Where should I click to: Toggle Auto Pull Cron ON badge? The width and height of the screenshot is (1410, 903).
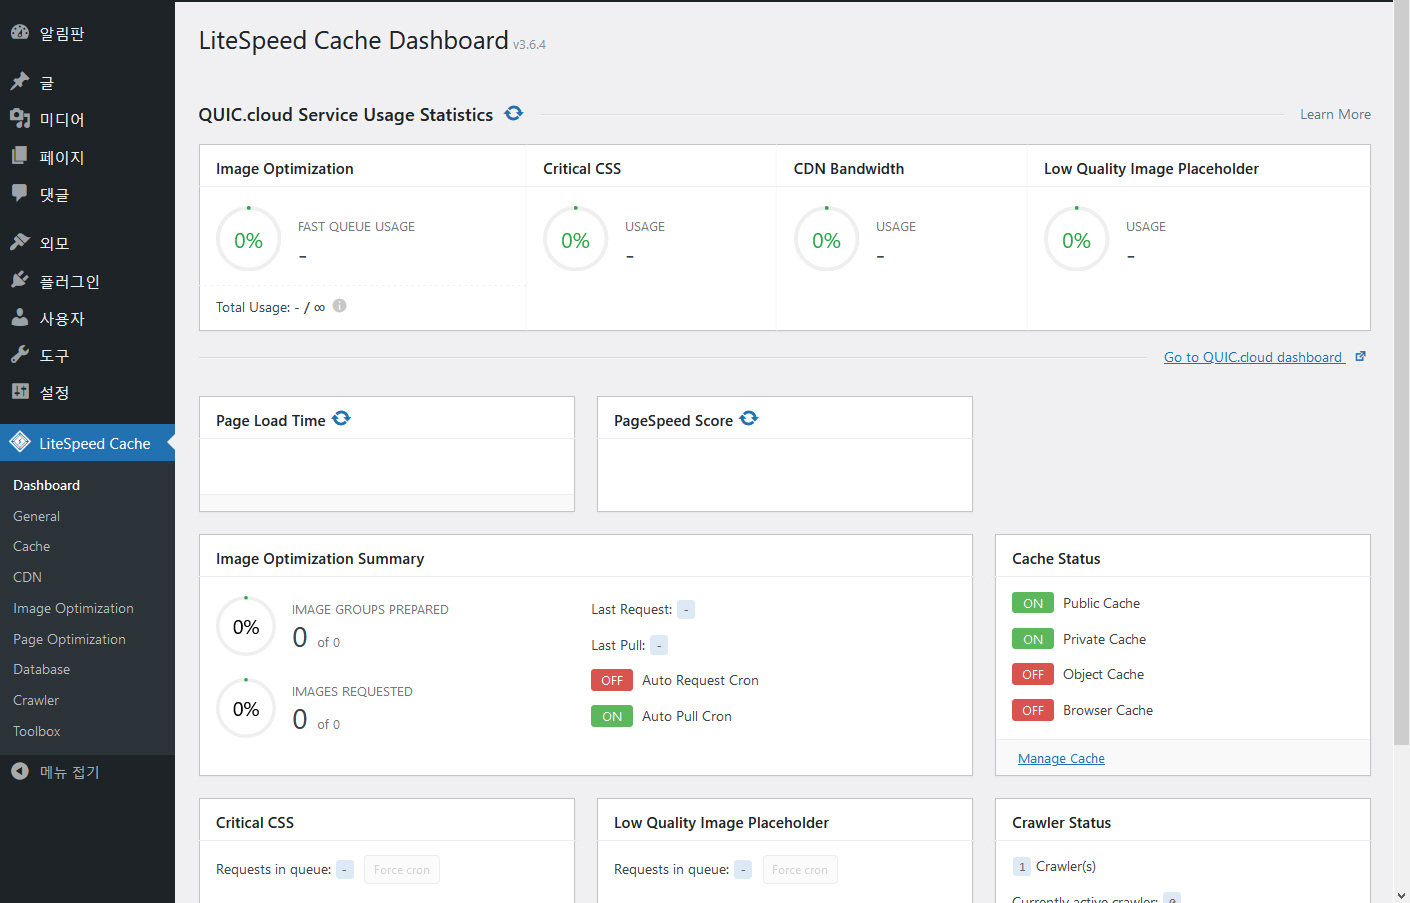612,716
